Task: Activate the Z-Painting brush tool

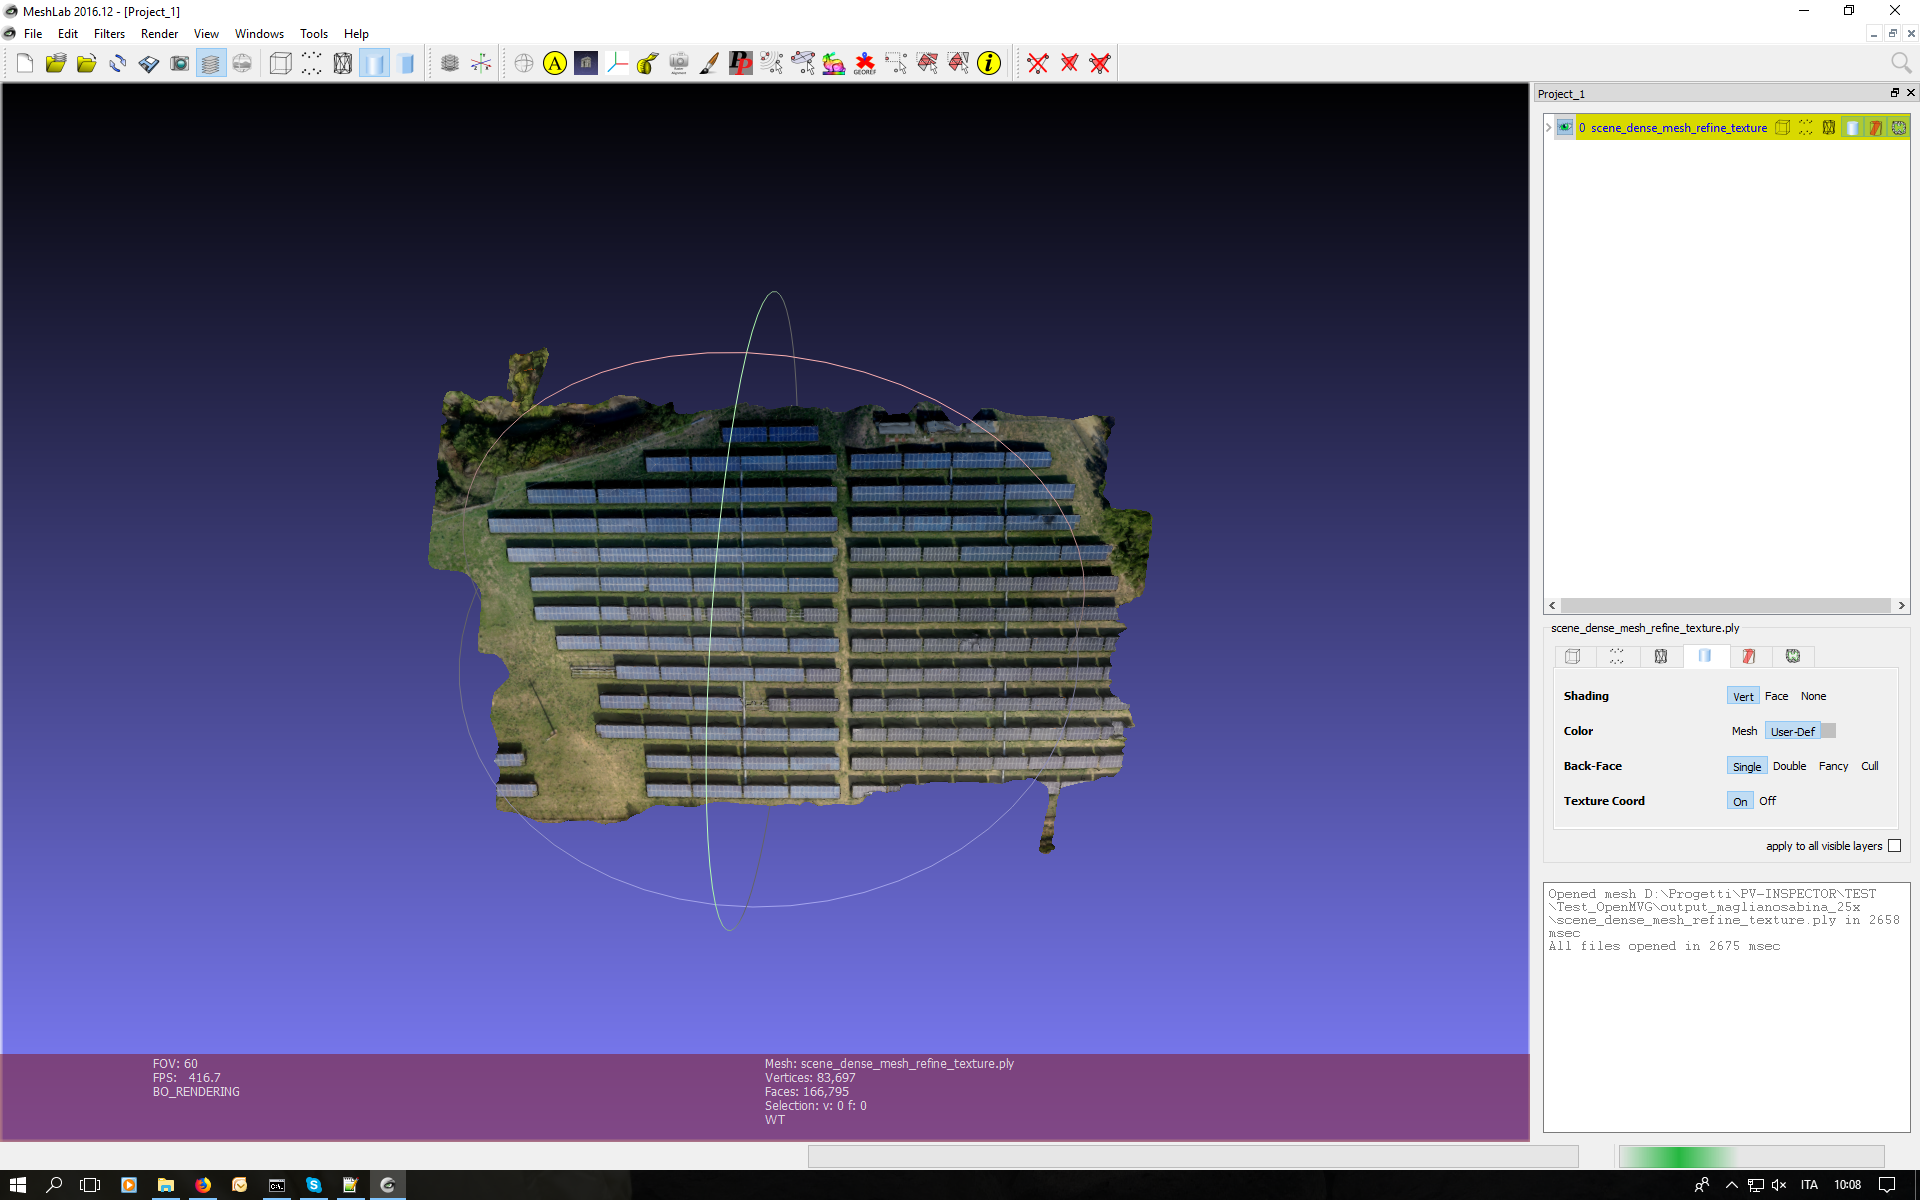Action: [x=710, y=63]
